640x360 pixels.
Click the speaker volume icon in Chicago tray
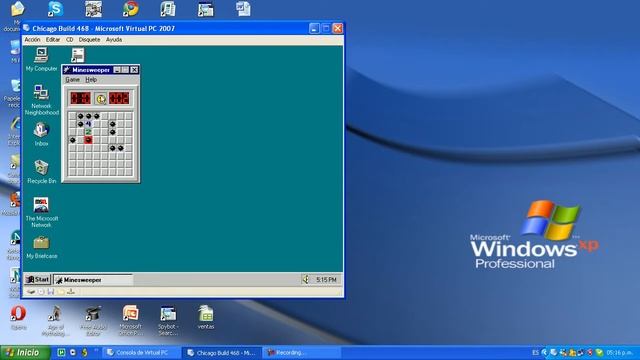[x=306, y=280]
